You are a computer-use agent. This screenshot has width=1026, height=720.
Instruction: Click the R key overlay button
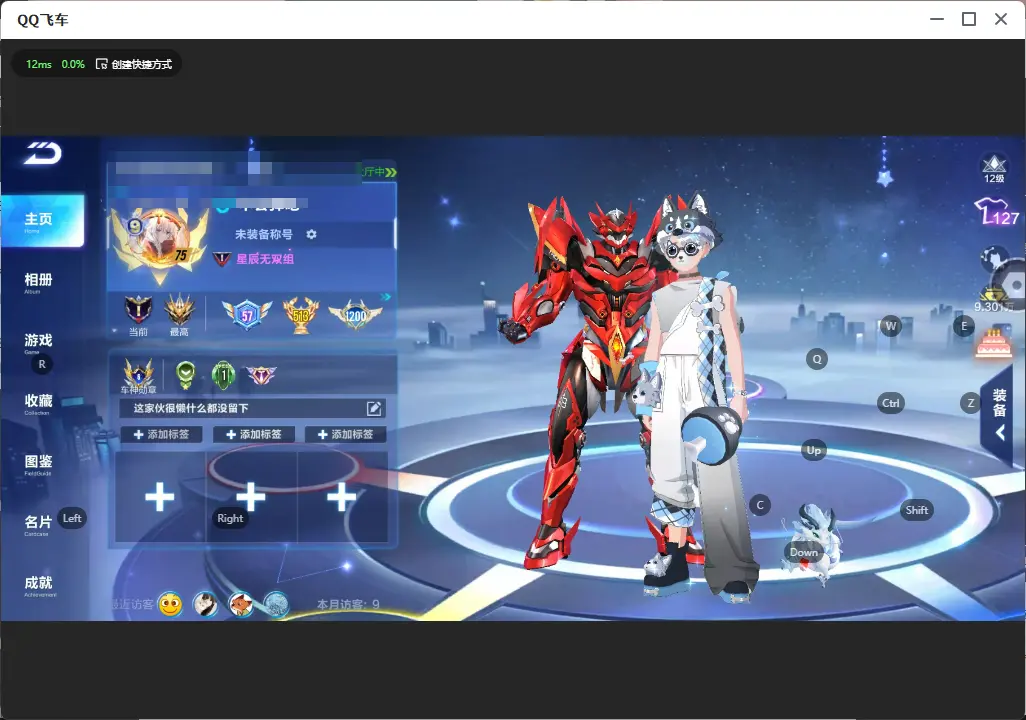(x=42, y=364)
